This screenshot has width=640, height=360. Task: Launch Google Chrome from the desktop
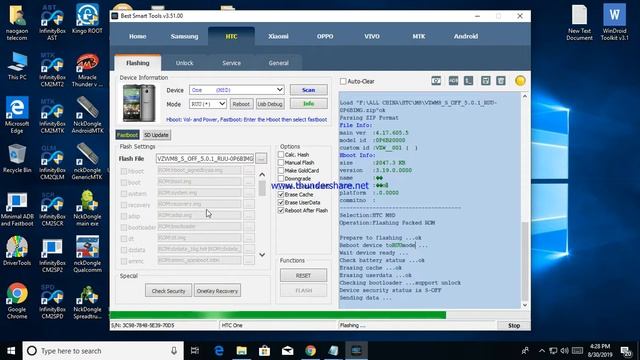(17, 301)
